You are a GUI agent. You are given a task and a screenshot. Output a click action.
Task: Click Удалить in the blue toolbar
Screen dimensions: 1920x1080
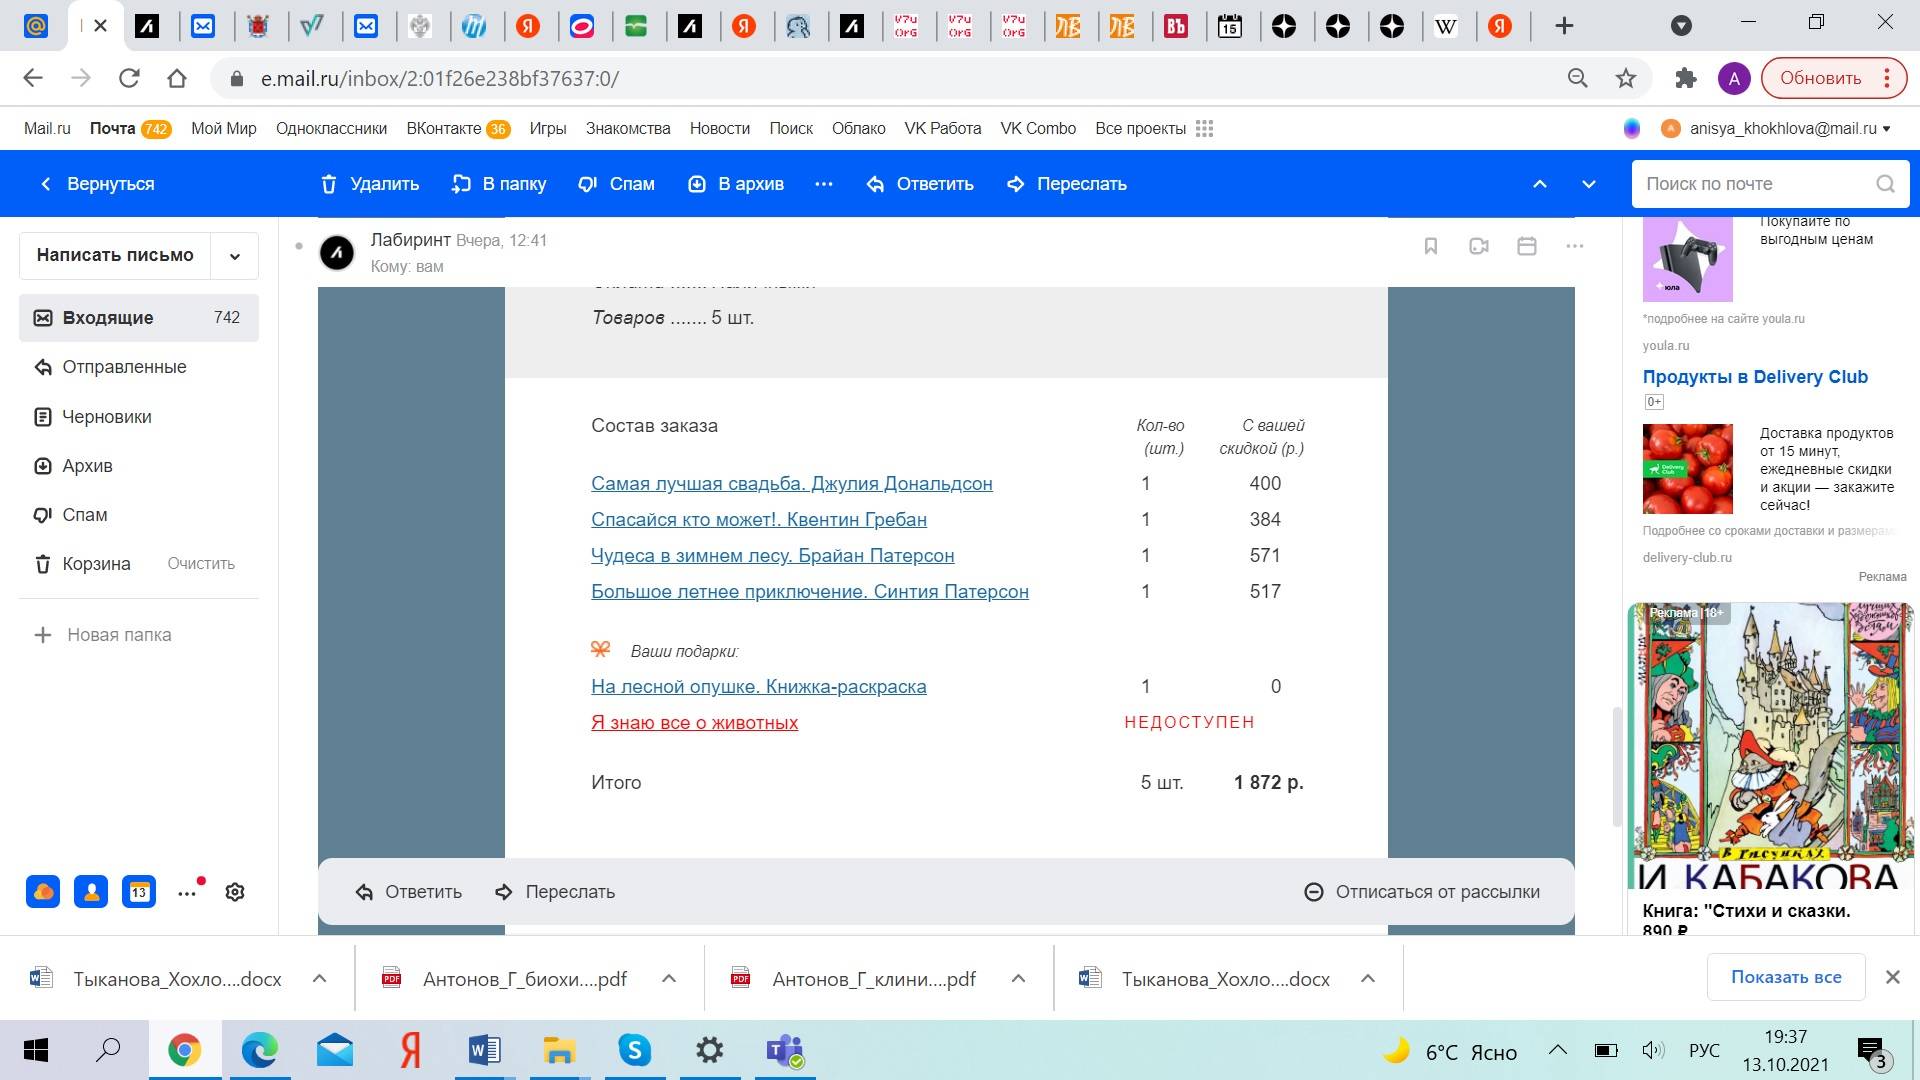(370, 184)
